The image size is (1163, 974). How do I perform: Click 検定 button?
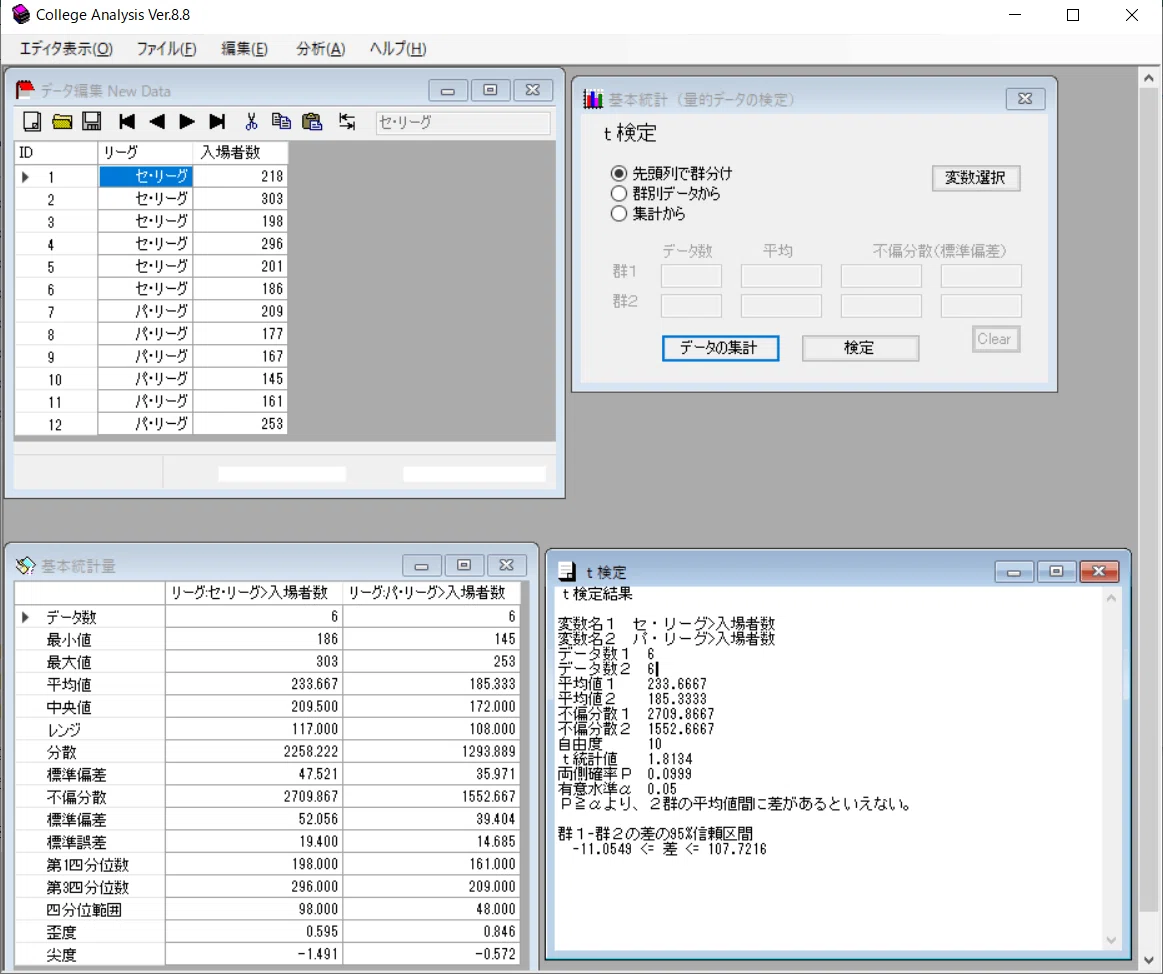tap(860, 348)
